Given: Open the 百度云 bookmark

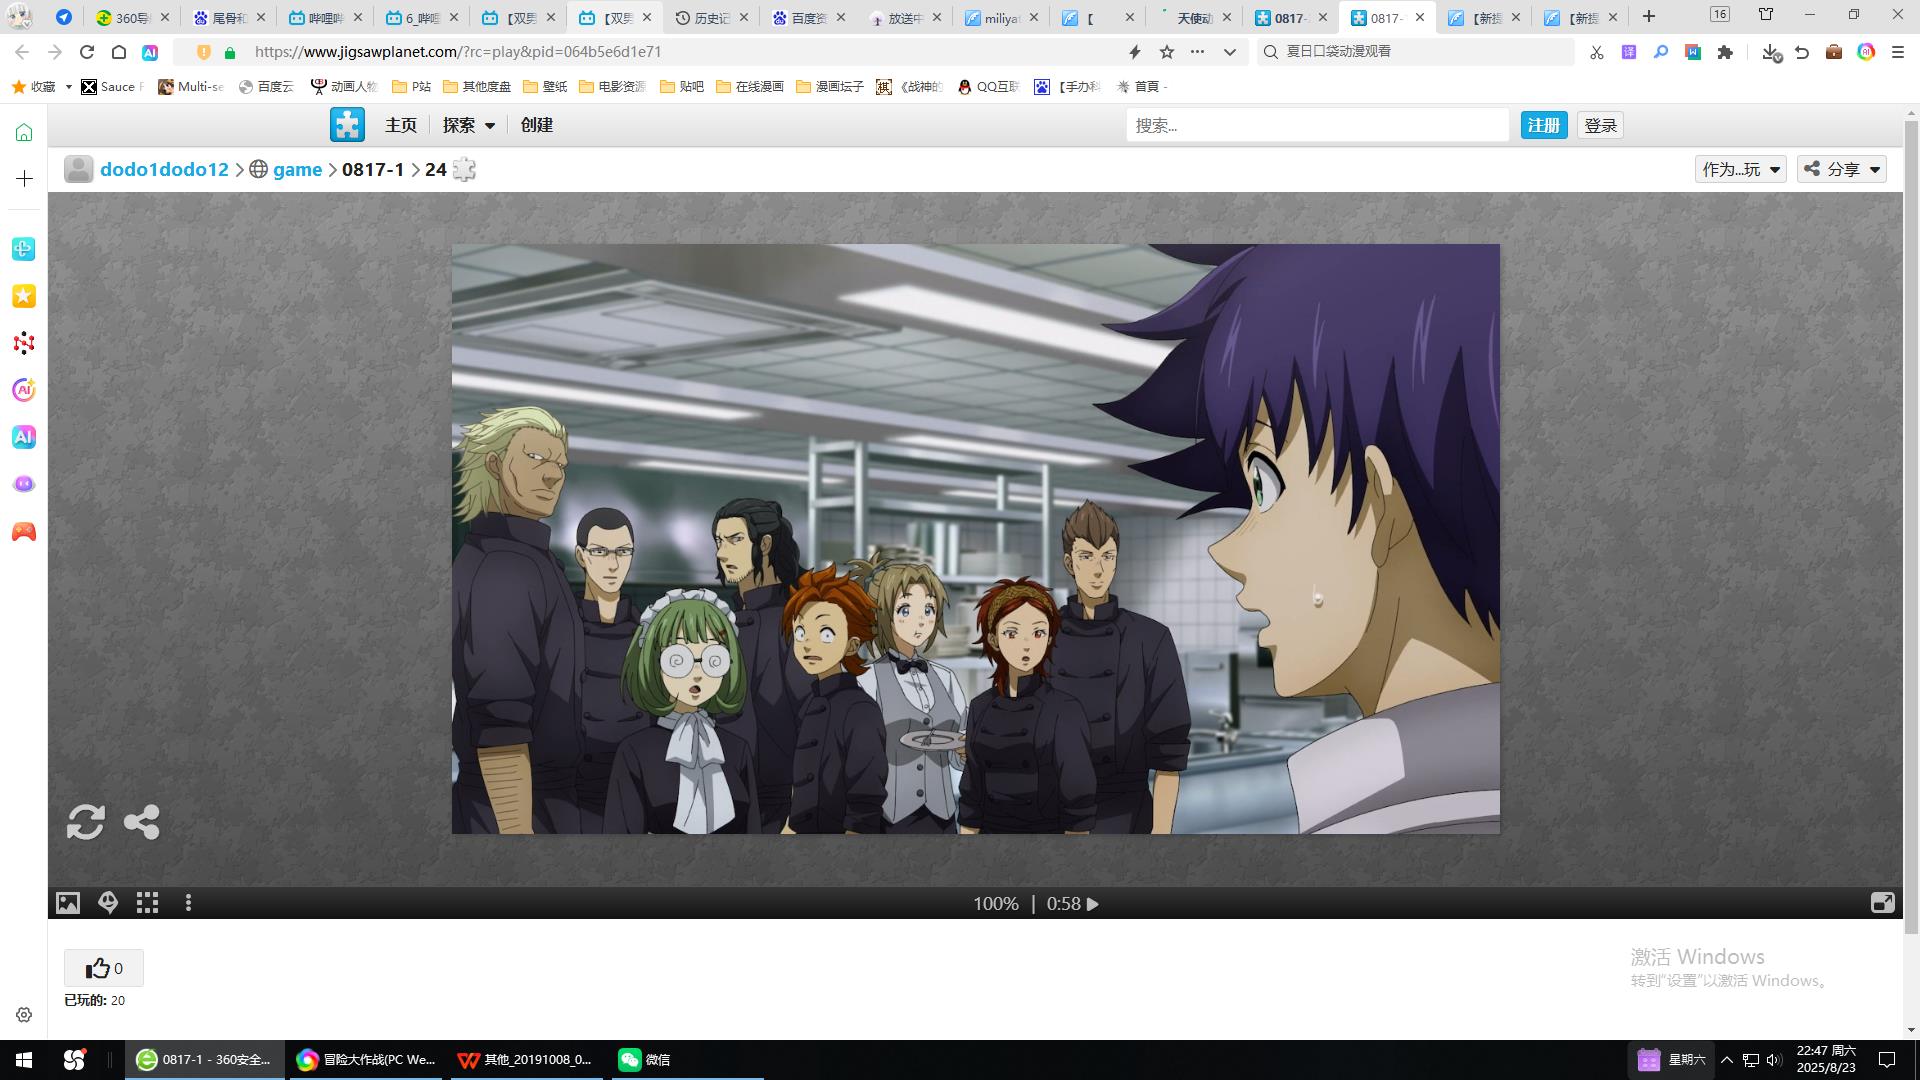Looking at the screenshot, I should click(266, 87).
